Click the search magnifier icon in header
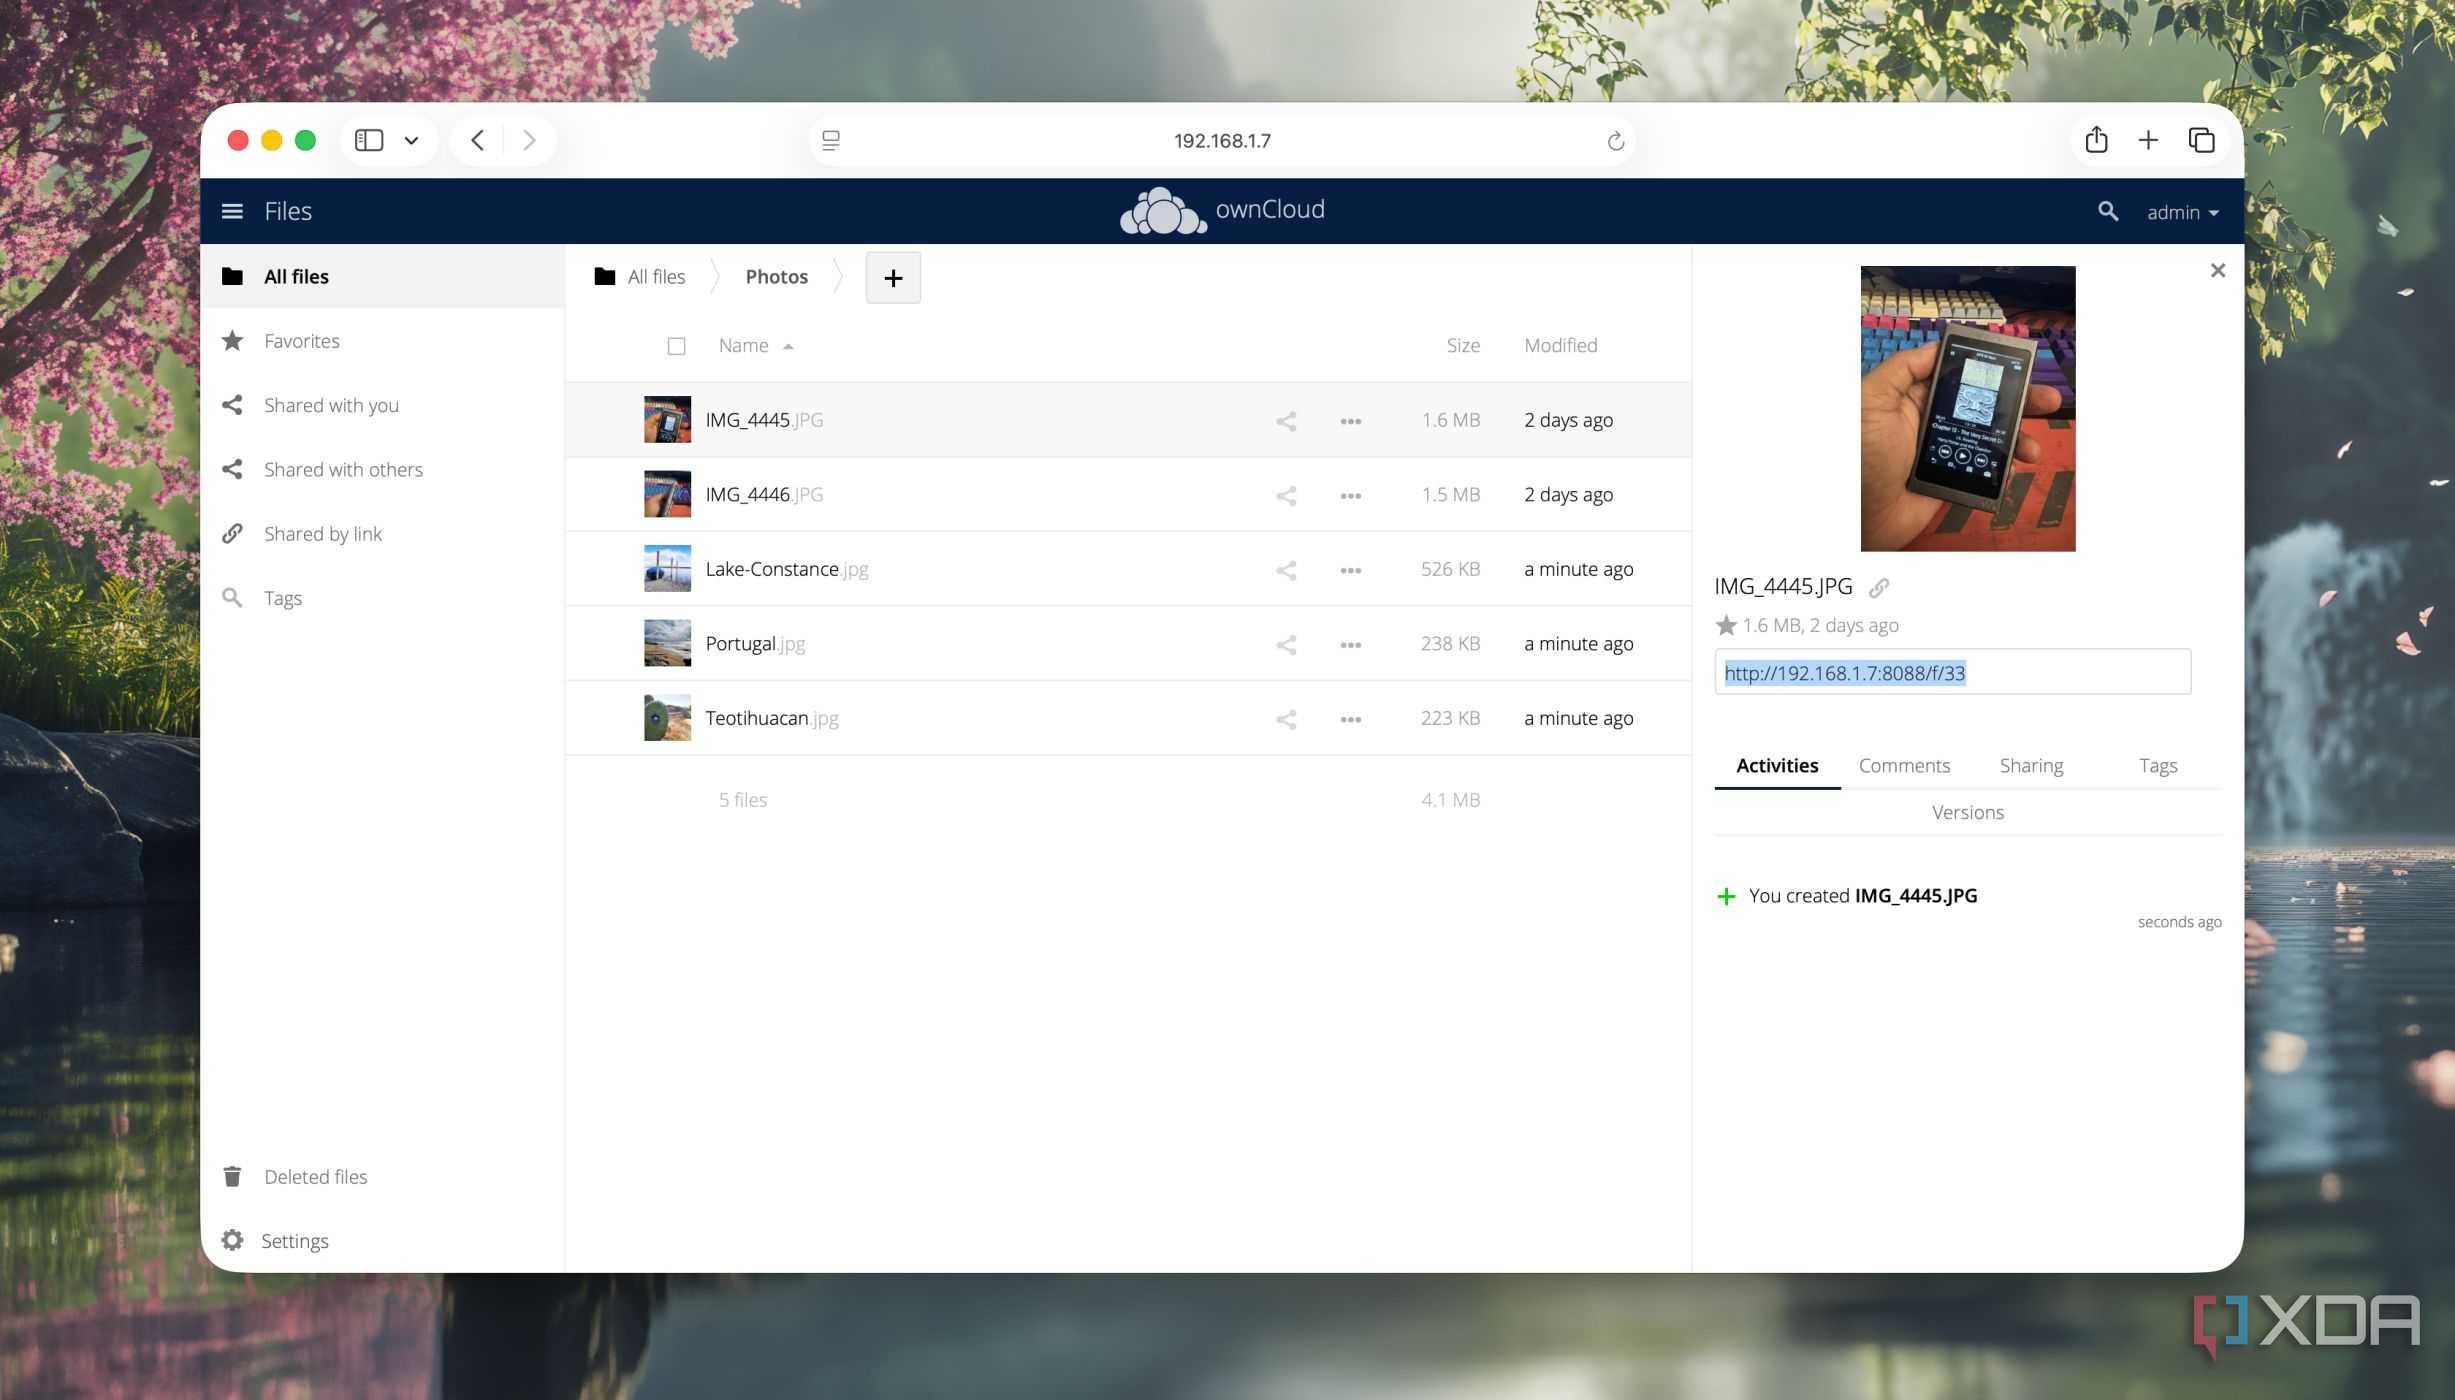2455x1400 pixels. click(2108, 211)
